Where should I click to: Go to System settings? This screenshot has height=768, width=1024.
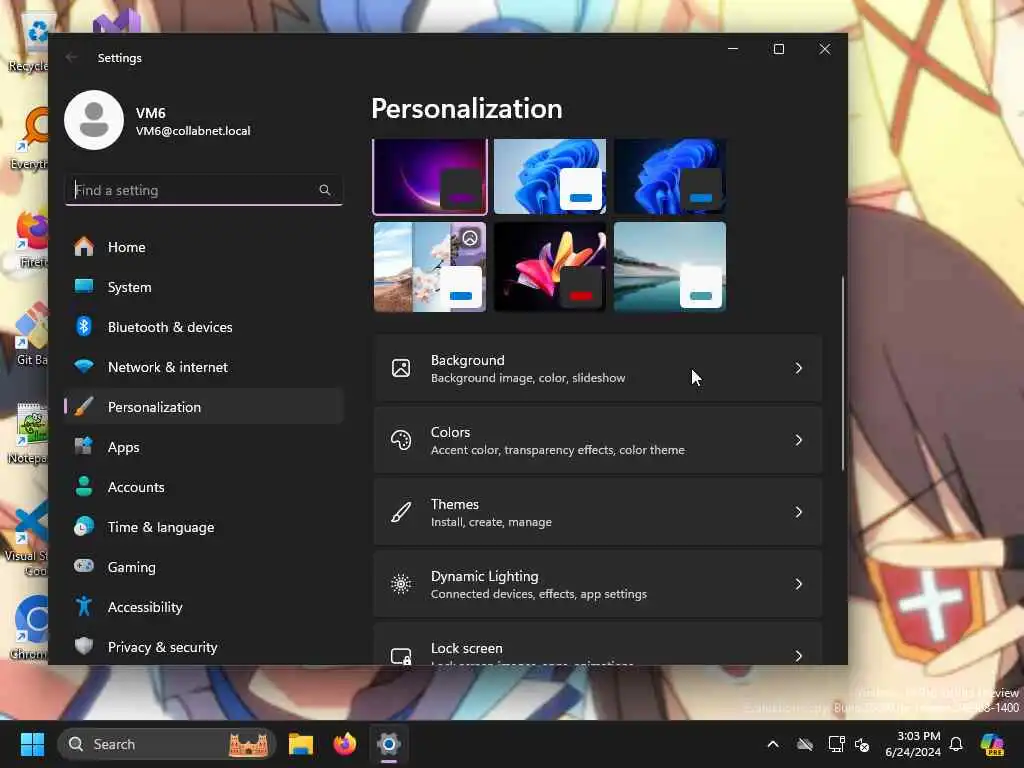tap(204, 287)
